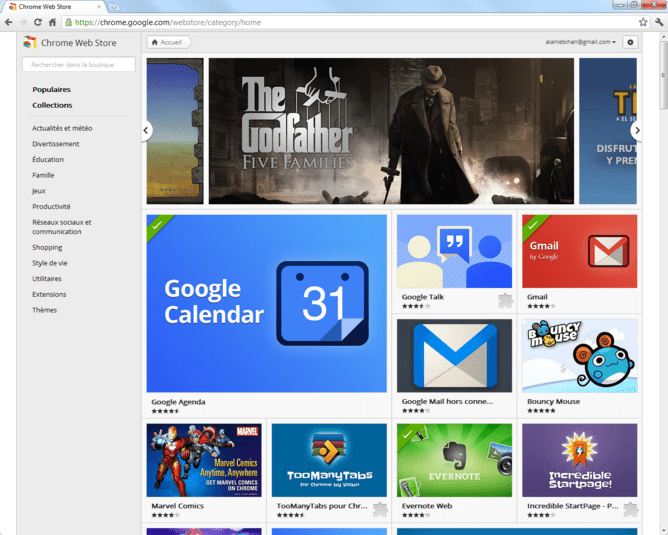Open The Godfather Five Families banner
Screen dimensions: 668x535
click(391, 130)
